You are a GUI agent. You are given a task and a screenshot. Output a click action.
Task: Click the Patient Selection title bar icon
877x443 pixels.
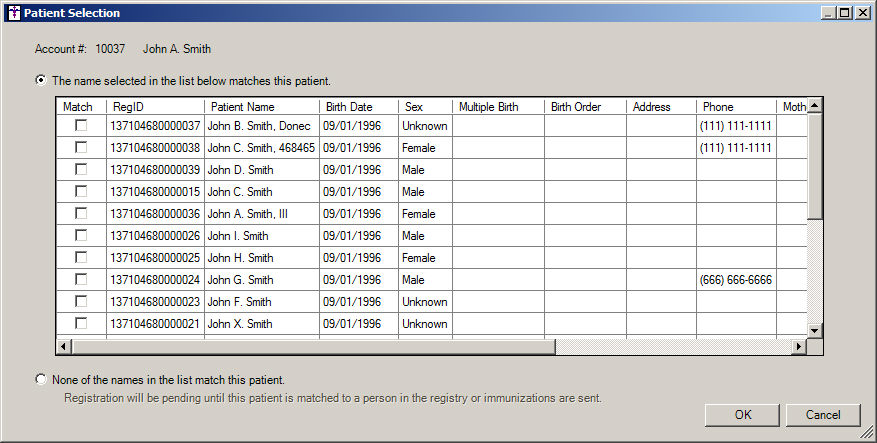pyautogui.click(x=13, y=13)
